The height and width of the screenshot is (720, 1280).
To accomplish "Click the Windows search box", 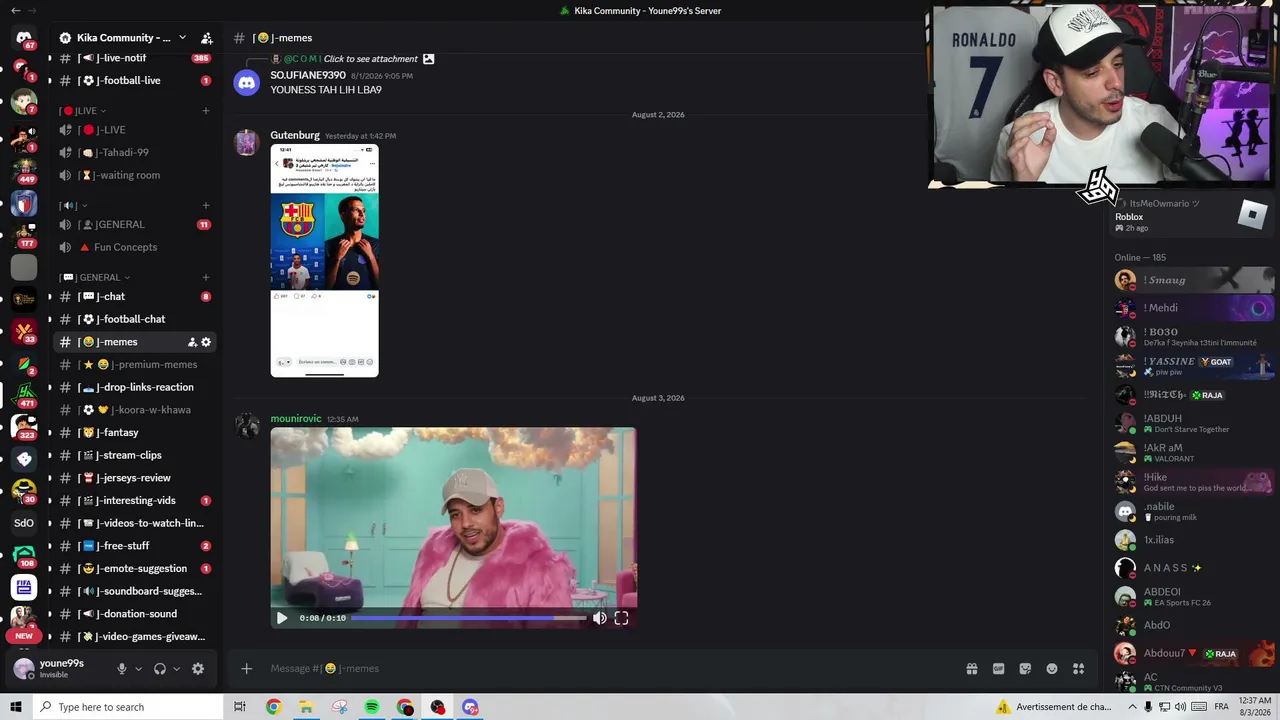I will [127, 707].
